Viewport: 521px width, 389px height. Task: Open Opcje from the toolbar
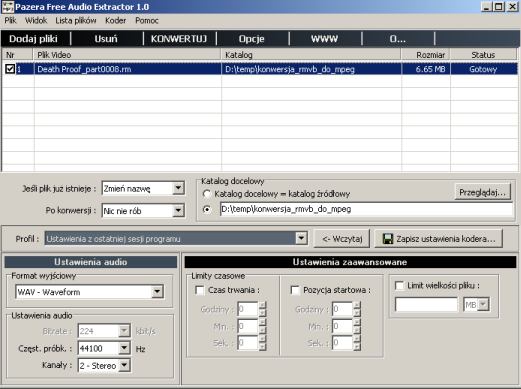252,39
